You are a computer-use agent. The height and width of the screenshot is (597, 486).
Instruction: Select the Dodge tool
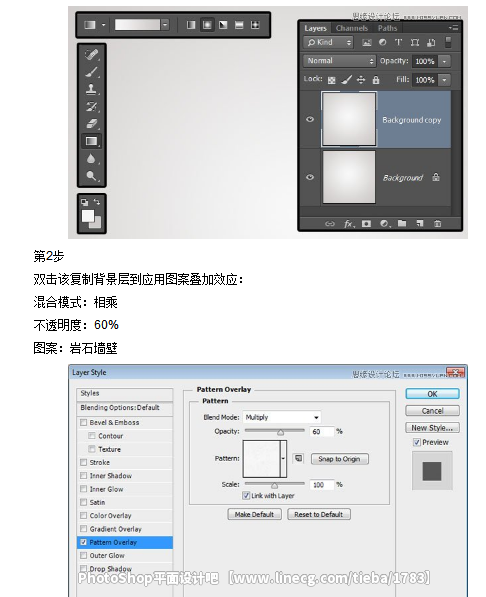(91, 176)
